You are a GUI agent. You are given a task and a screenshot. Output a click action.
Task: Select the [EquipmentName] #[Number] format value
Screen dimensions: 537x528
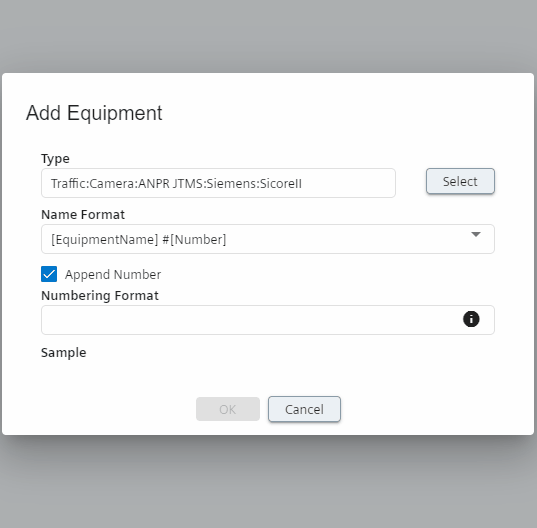(x=139, y=240)
